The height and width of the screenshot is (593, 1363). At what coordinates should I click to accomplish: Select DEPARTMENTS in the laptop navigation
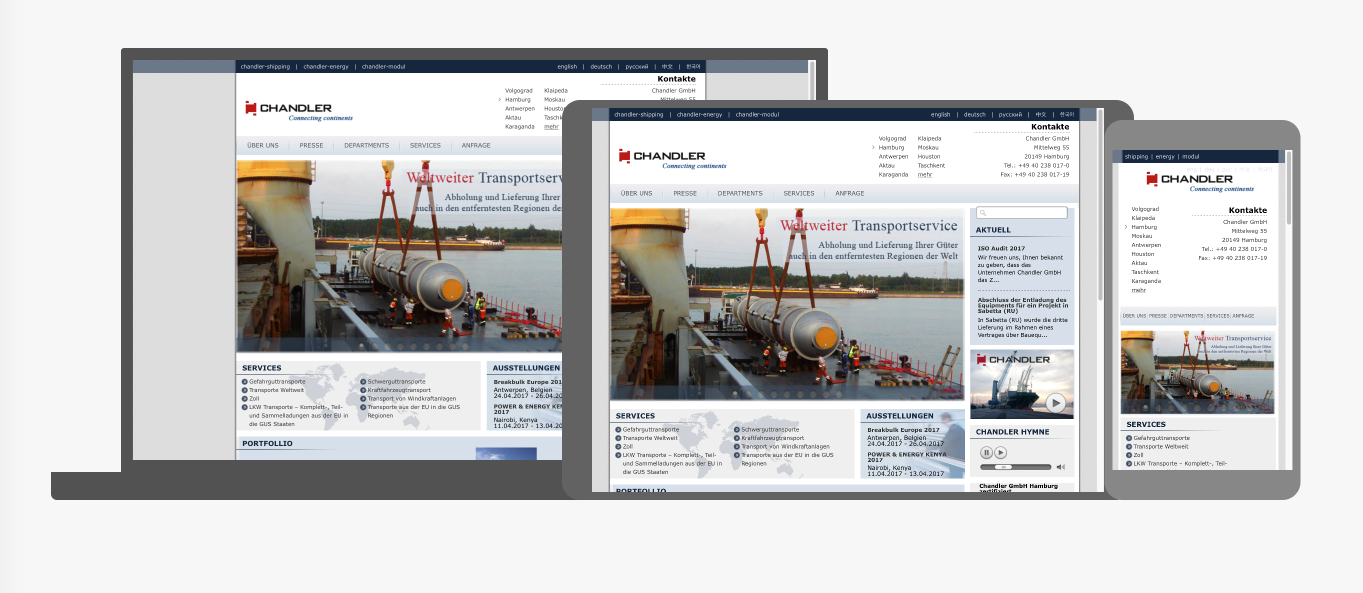pos(367,146)
